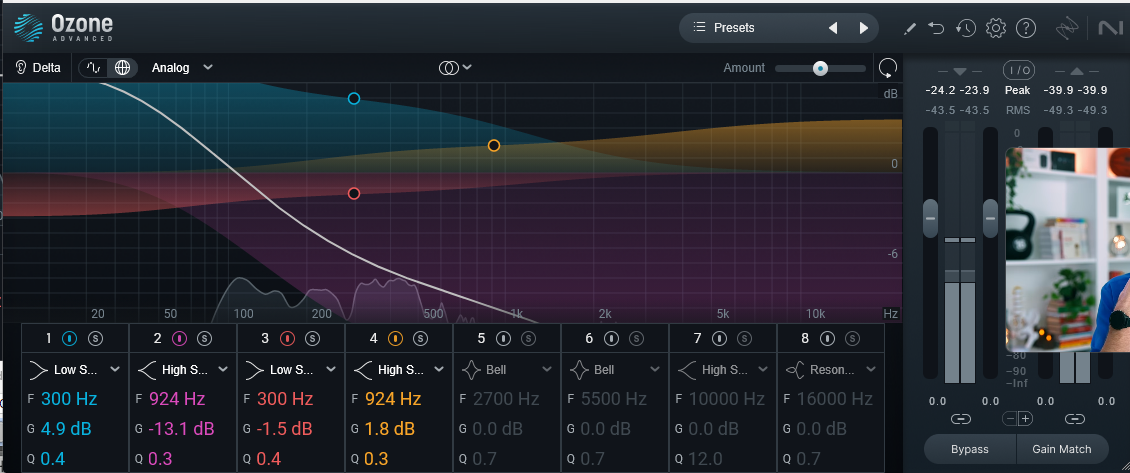
Task: Open the undo history clock icon
Action: (966, 28)
